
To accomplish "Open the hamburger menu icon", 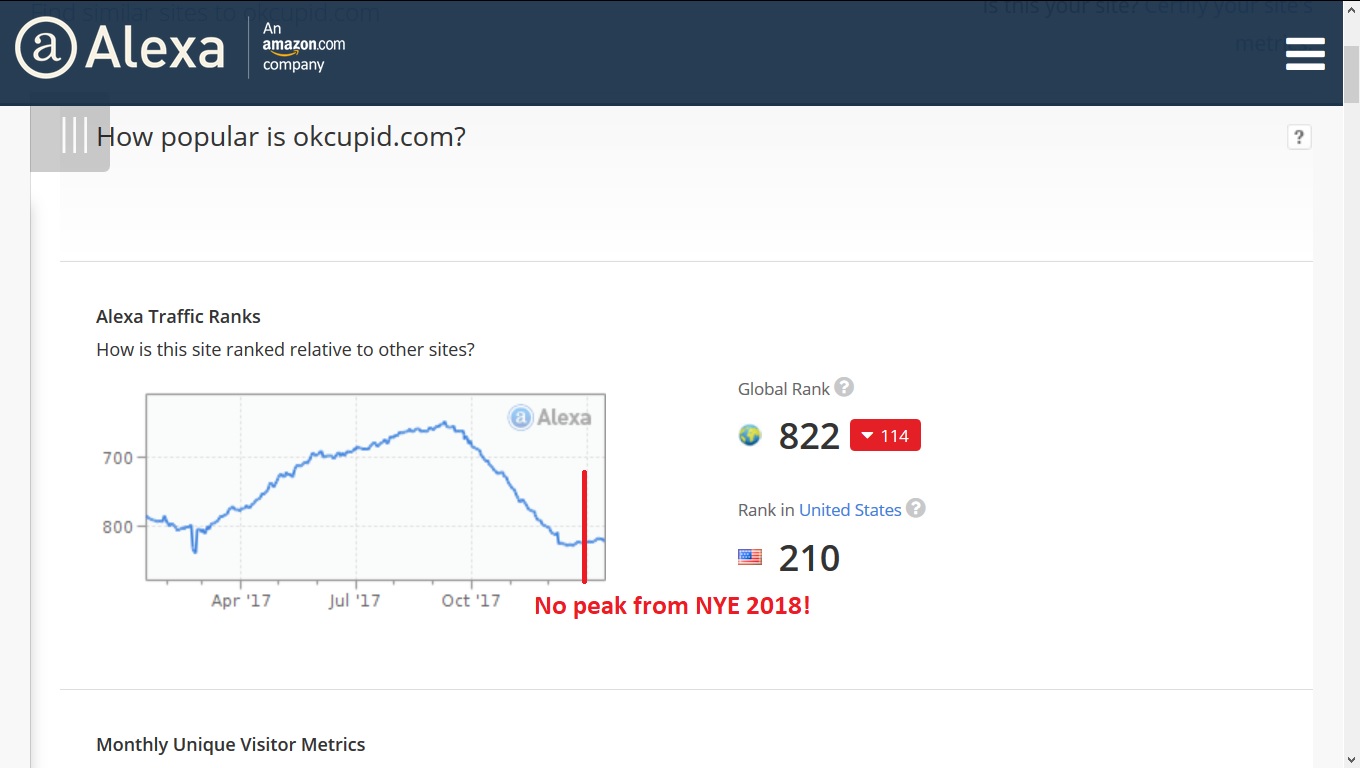I will pyautogui.click(x=1305, y=54).
